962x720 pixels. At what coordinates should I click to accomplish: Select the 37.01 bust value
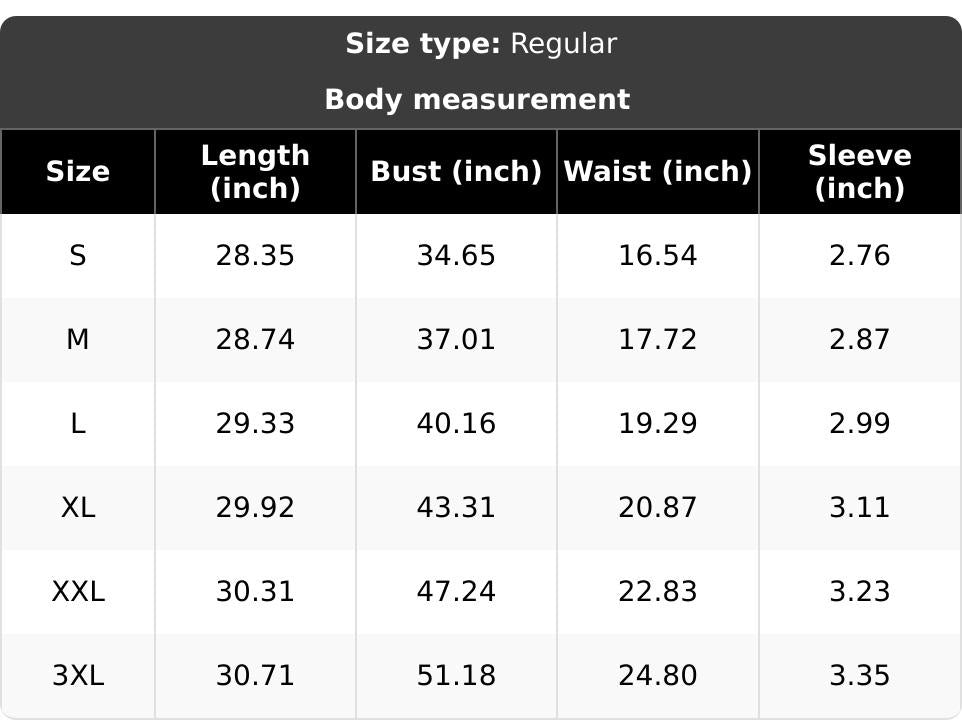click(x=456, y=339)
